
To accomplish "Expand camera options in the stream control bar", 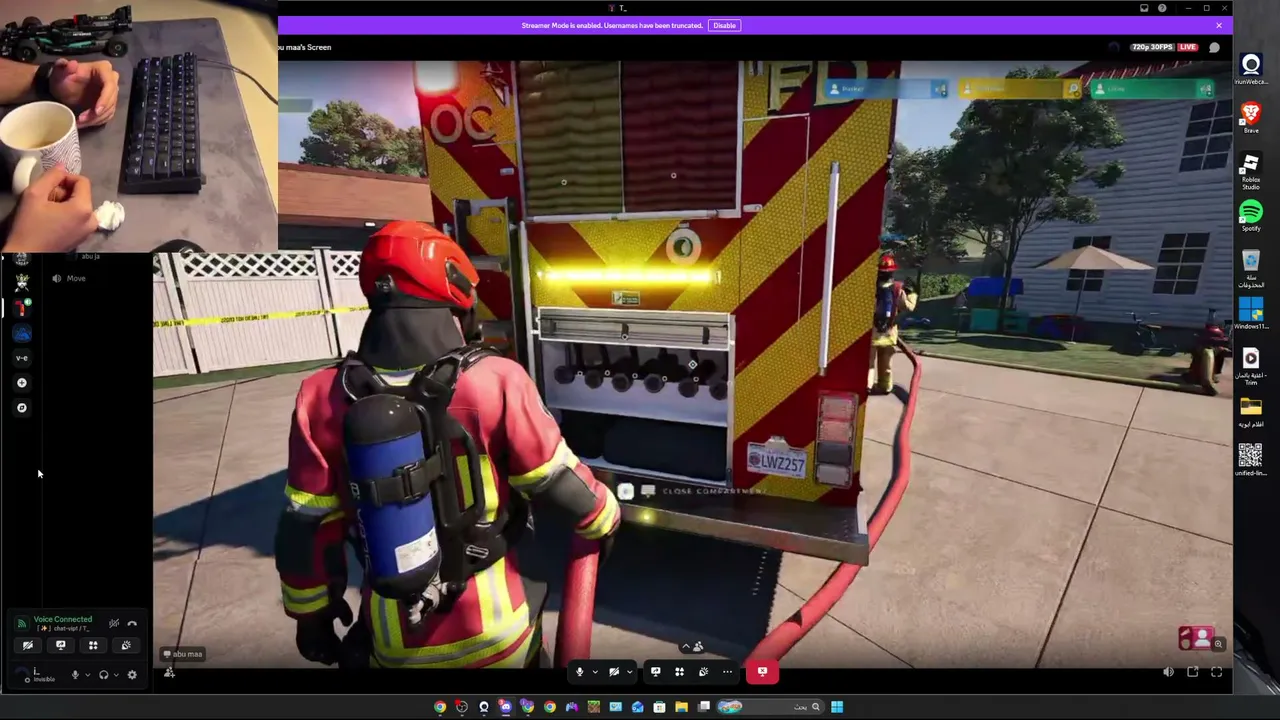I will (629, 672).
